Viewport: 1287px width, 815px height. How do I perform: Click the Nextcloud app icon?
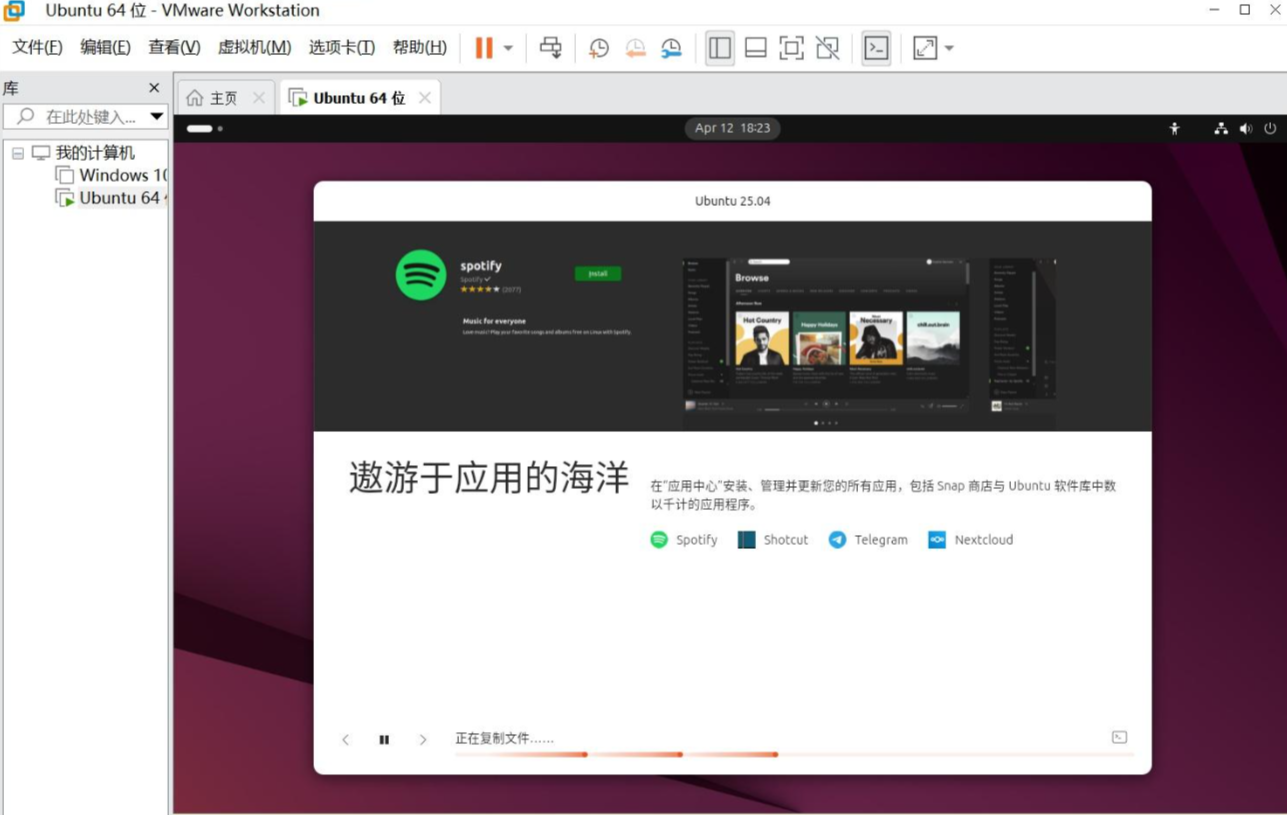(937, 540)
